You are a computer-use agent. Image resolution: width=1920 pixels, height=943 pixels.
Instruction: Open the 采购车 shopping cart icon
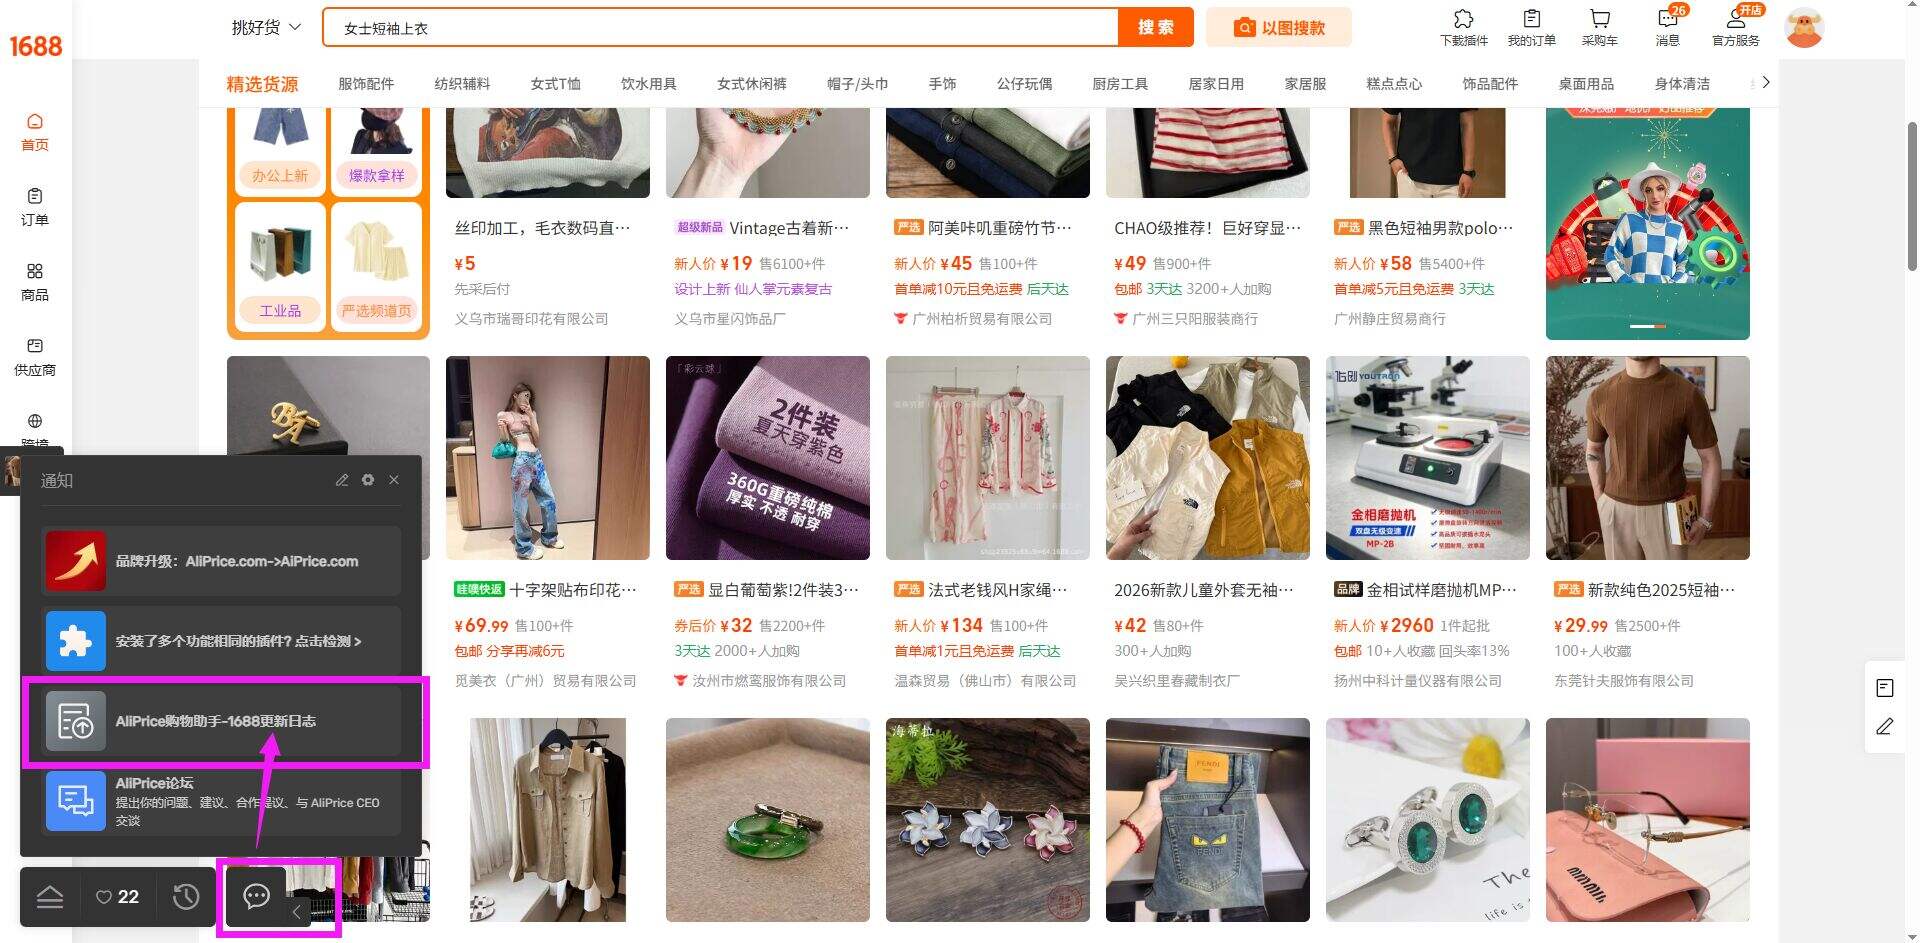point(1599,28)
